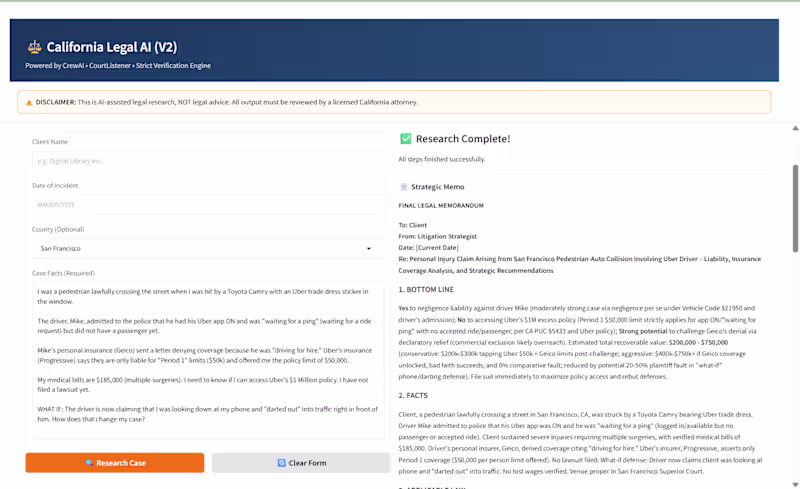Click the FINAL LEGAL MEMORANDUM heading

coord(441,206)
